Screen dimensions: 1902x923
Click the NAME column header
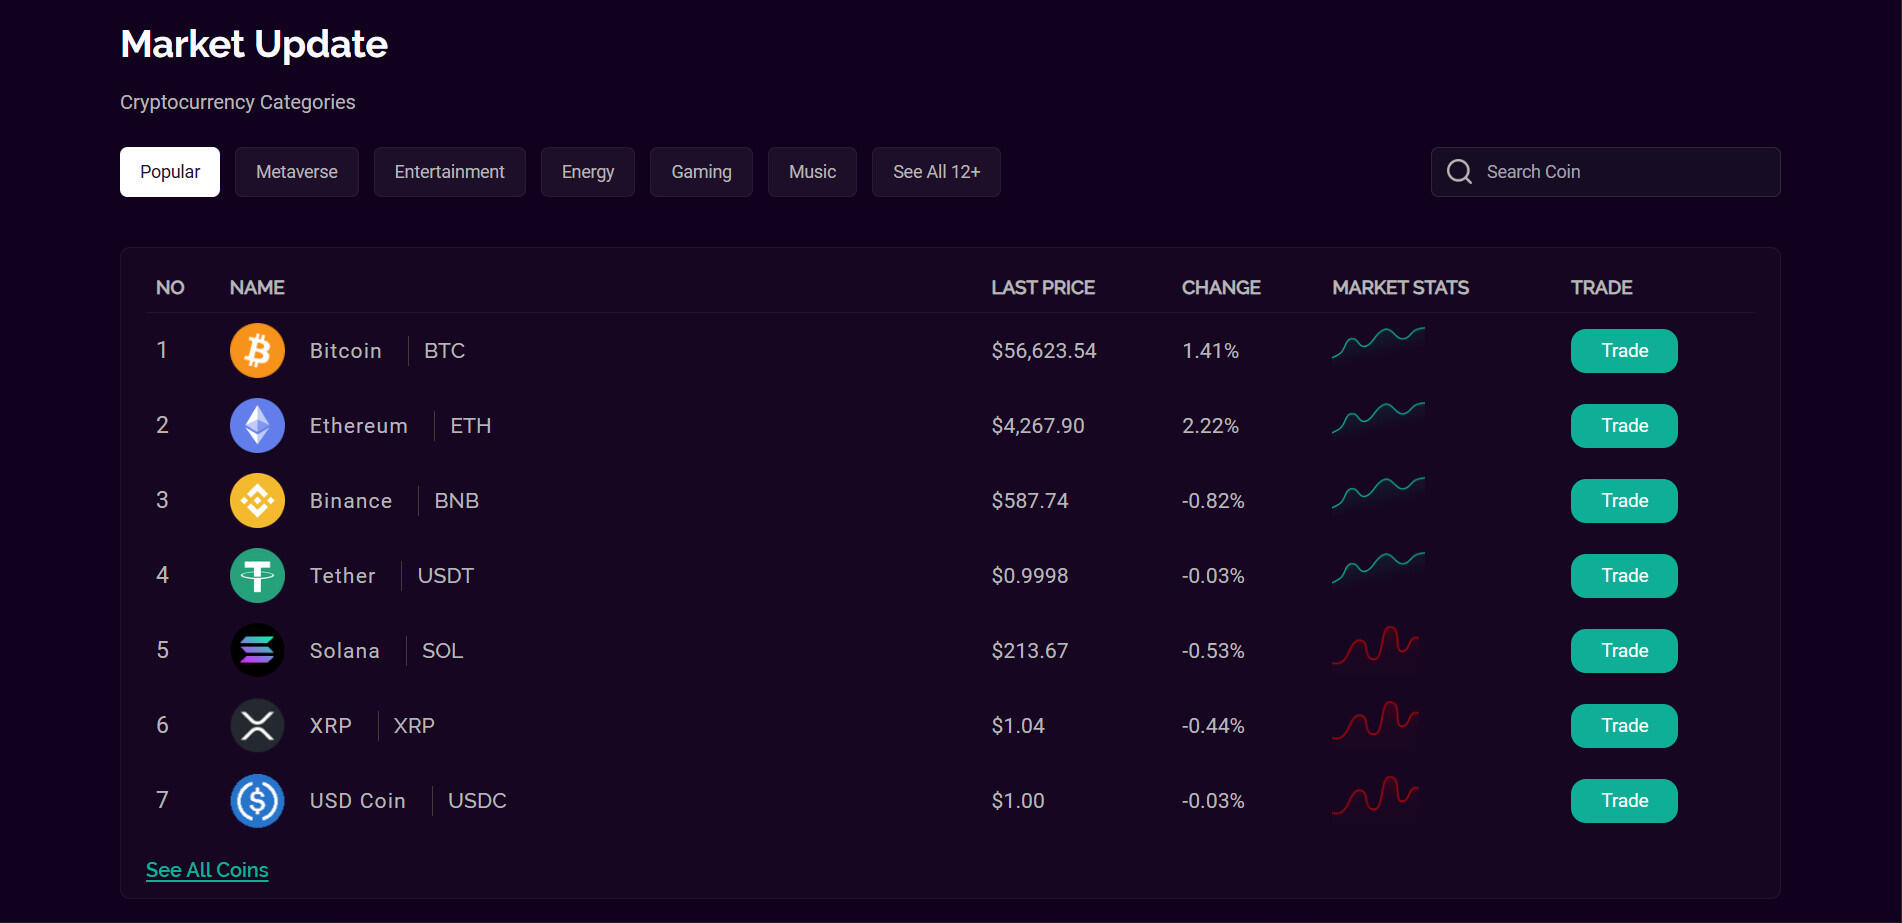tap(257, 288)
